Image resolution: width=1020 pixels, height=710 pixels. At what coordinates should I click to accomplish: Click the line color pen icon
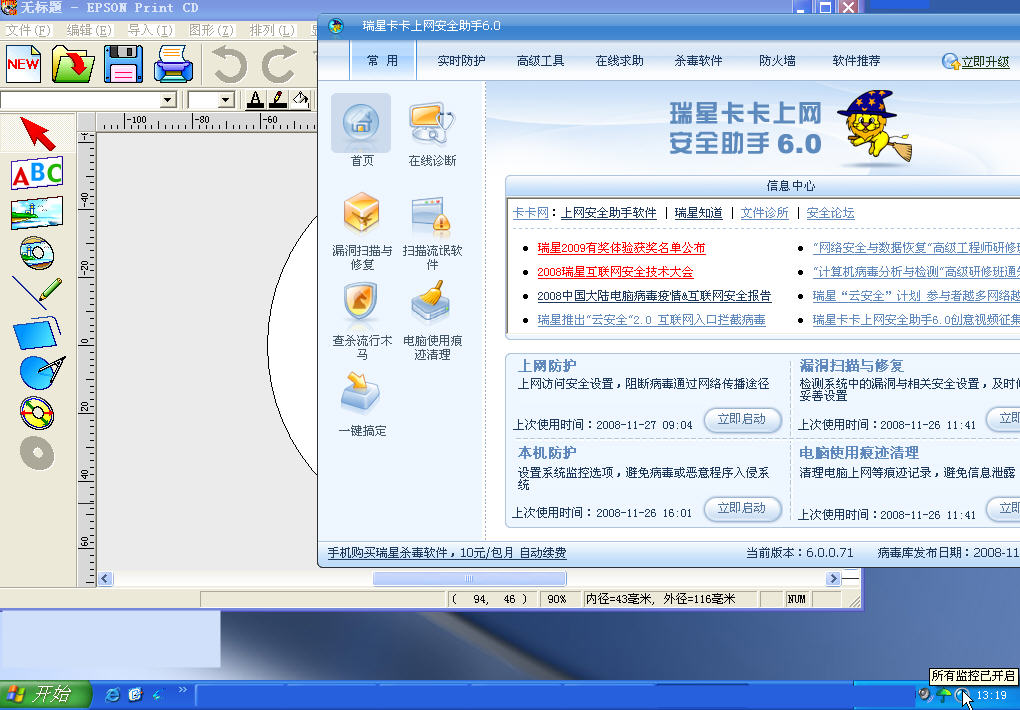278,100
